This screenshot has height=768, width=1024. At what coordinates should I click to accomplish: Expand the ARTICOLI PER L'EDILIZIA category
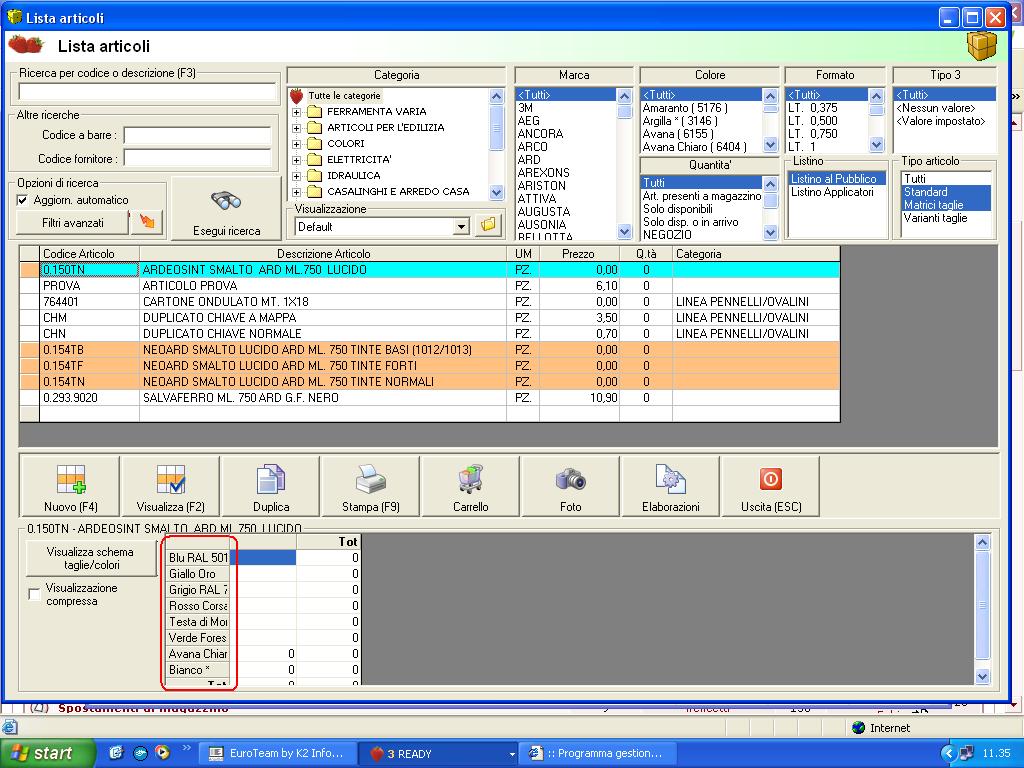(x=296, y=128)
